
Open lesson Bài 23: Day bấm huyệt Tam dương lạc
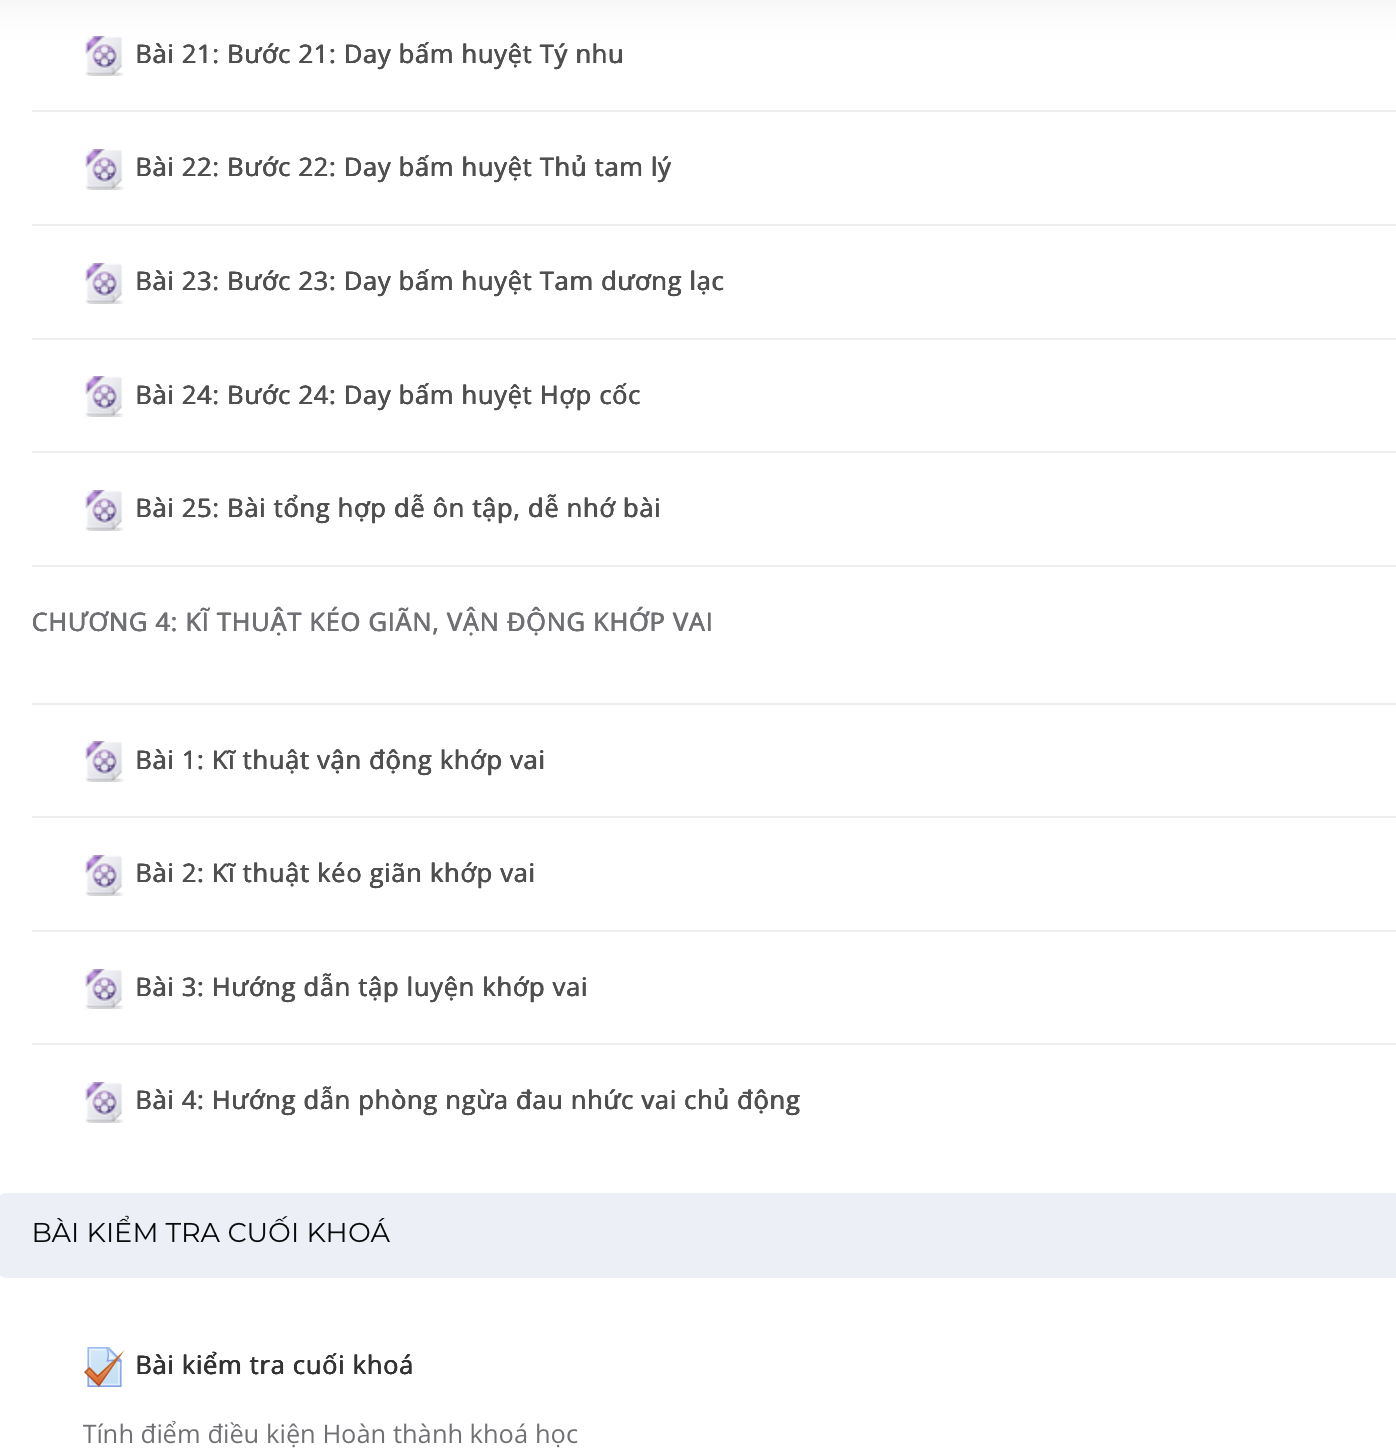[430, 281]
